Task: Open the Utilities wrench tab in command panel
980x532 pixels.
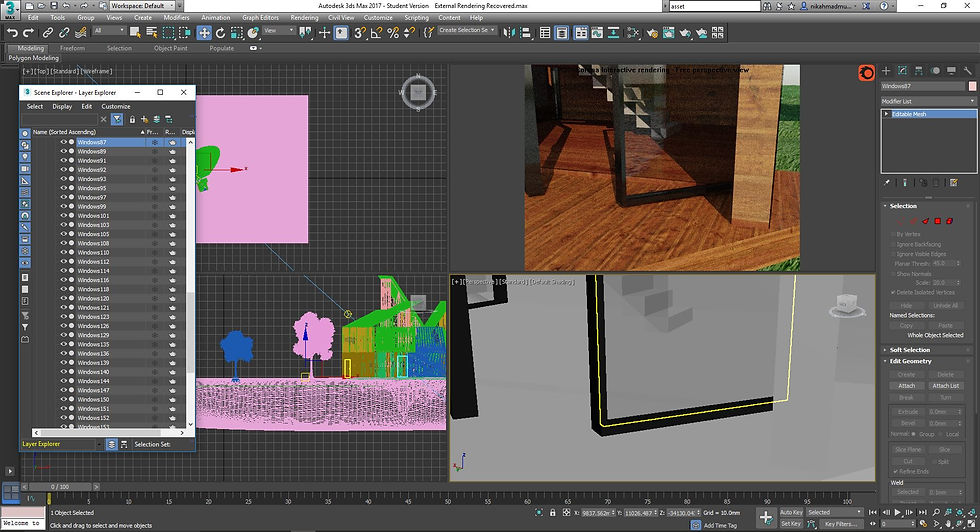Action: [x=968, y=71]
